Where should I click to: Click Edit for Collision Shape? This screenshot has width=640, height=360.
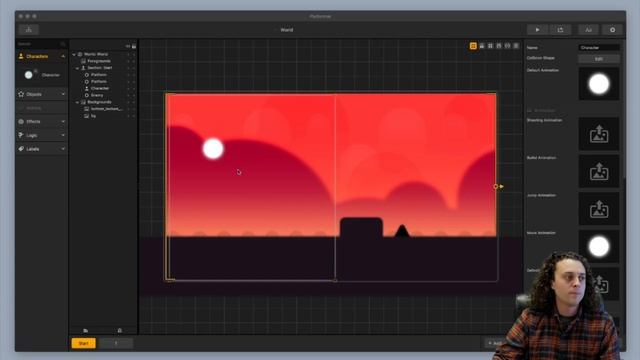pyautogui.click(x=599, y=59)
